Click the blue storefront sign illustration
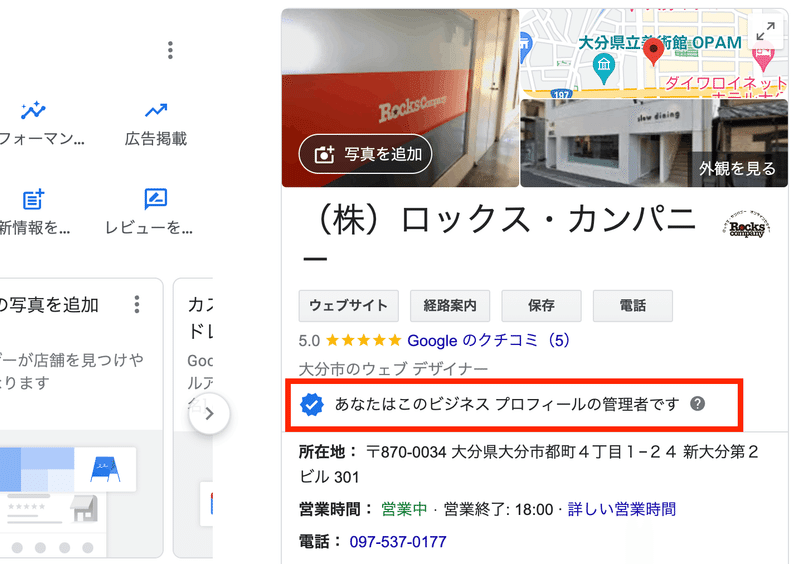This screenshot has width=800, height=564. click(105, 469)
